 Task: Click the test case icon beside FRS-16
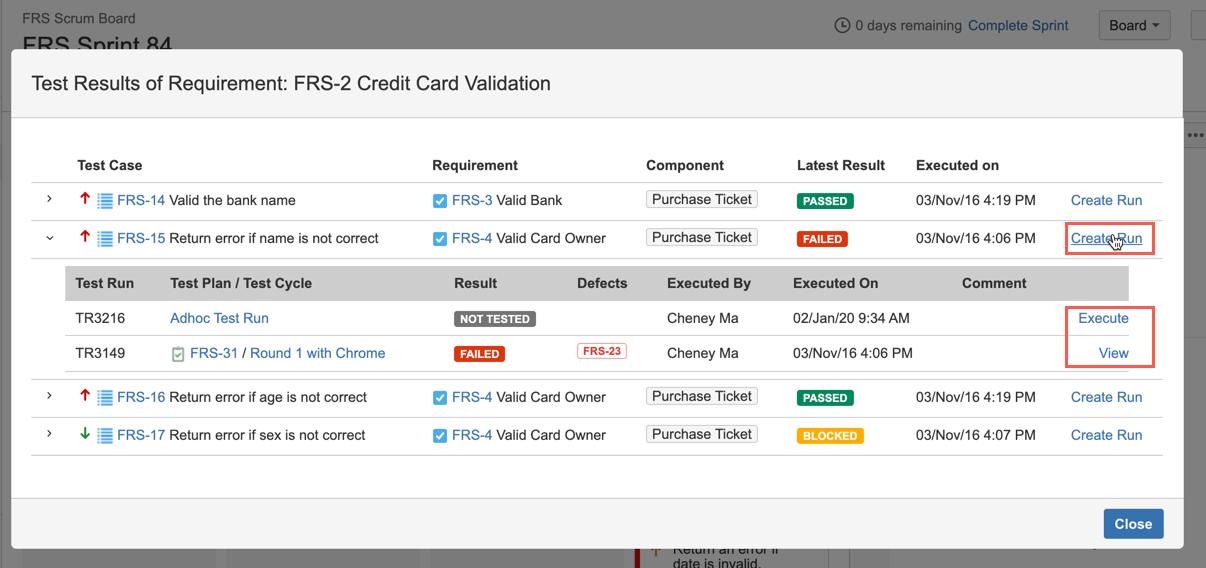[x=105, y=398]
